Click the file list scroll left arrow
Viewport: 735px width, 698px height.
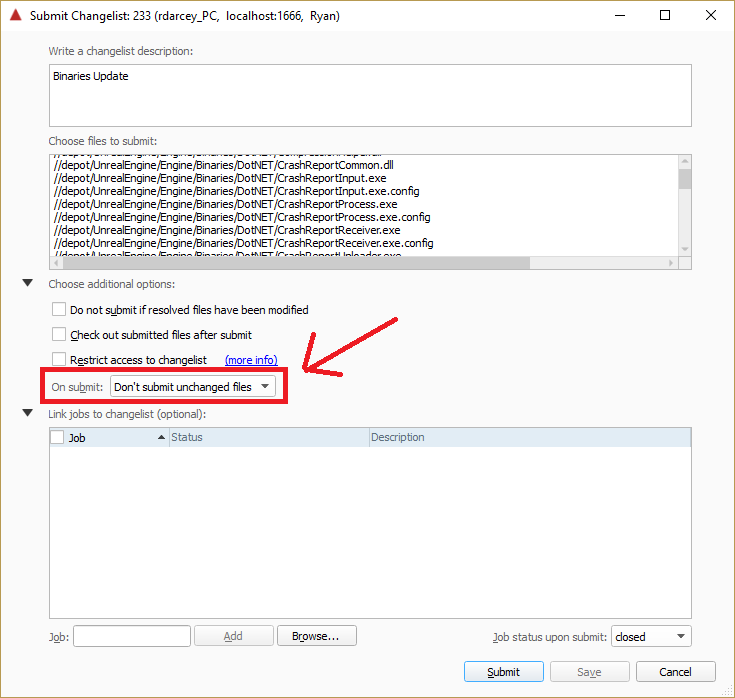pos(56,263)
